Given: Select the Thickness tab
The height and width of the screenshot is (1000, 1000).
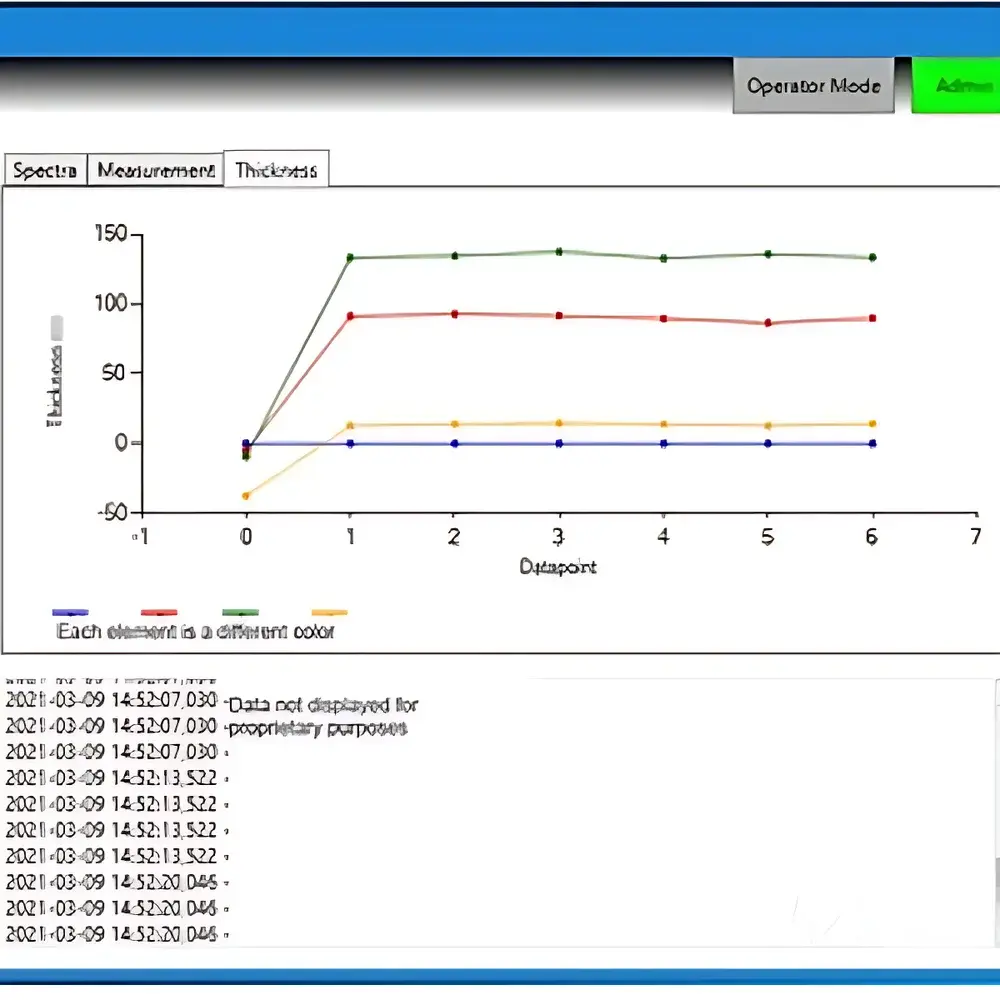Looking at the screenshot, I should (x=276, y=170).
